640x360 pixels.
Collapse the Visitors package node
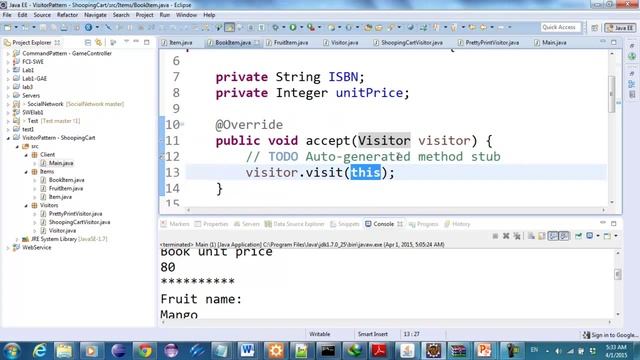pyautogui.click(x=26, y=206)
